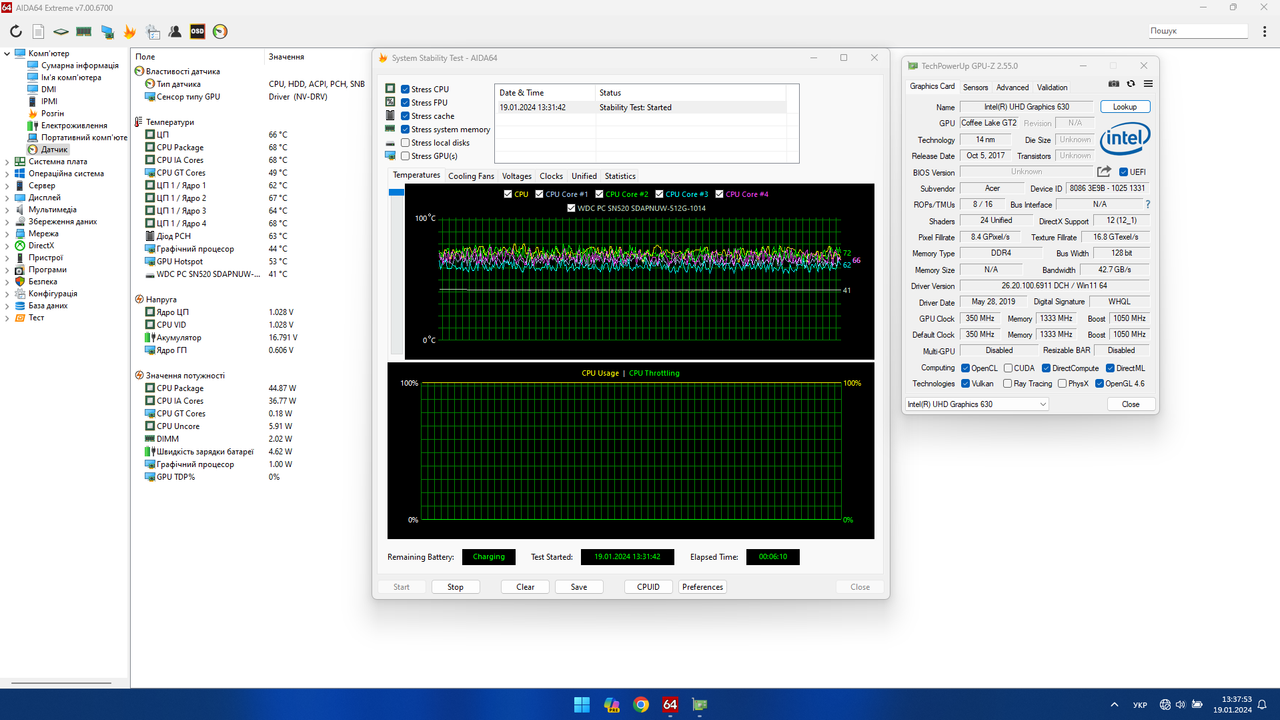Uncheck Stress CPU checkbox

point(406,89)
